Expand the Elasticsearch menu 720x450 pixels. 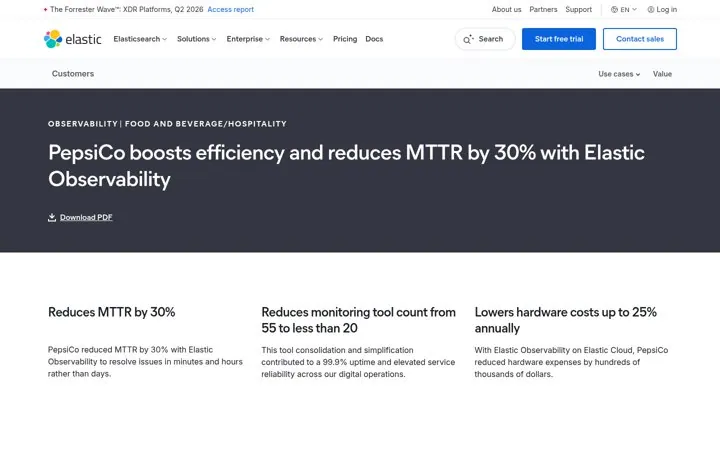[140, 39]
